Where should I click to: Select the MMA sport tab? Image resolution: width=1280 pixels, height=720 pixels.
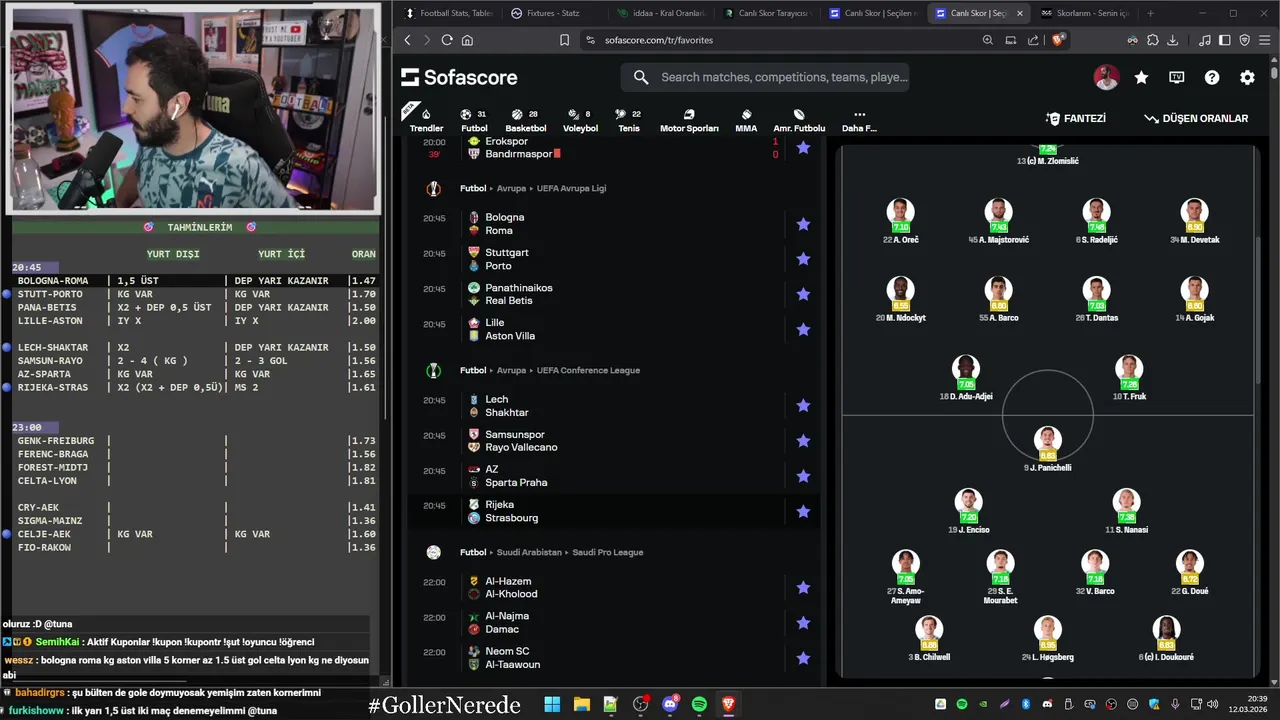click(x=746, y=120)
